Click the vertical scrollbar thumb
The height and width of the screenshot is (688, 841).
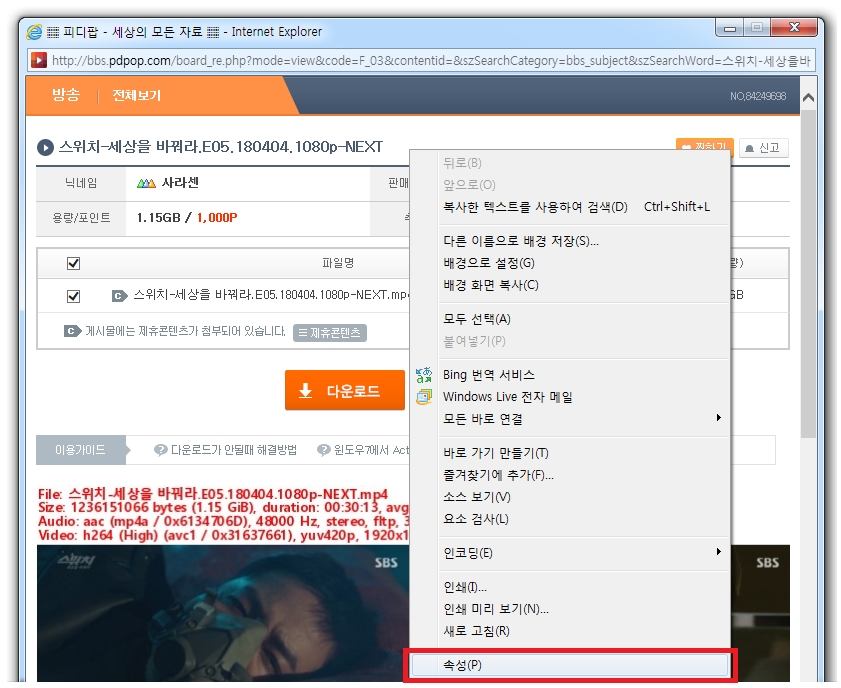[x=808, y=273]
